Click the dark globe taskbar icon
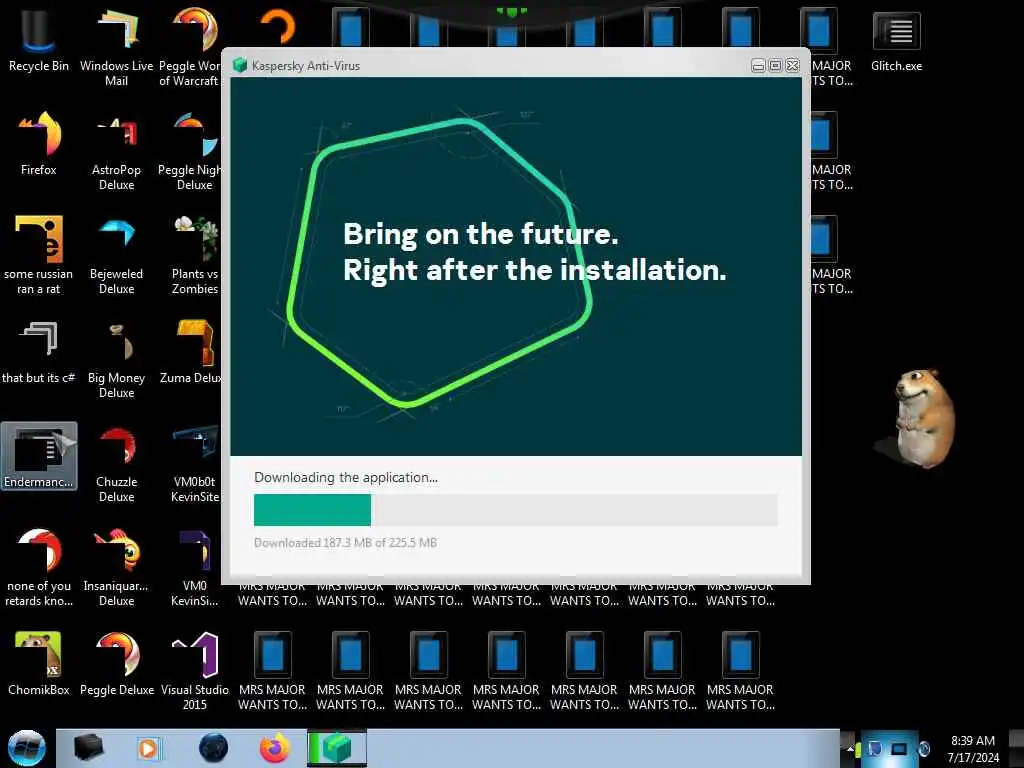Image resolution: width=1024 pixels, height=768 pixels. tap(213, 748)
